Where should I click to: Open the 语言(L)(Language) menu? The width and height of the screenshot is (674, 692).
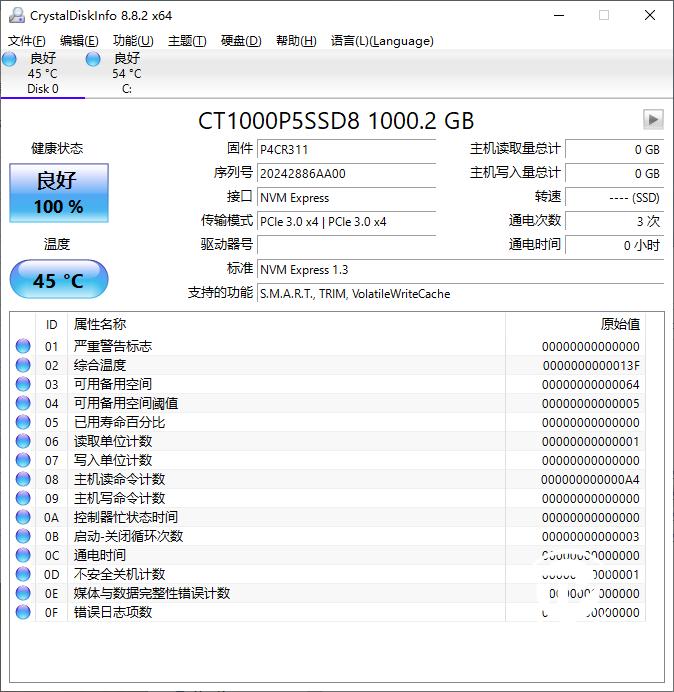(x=382, y=41)
